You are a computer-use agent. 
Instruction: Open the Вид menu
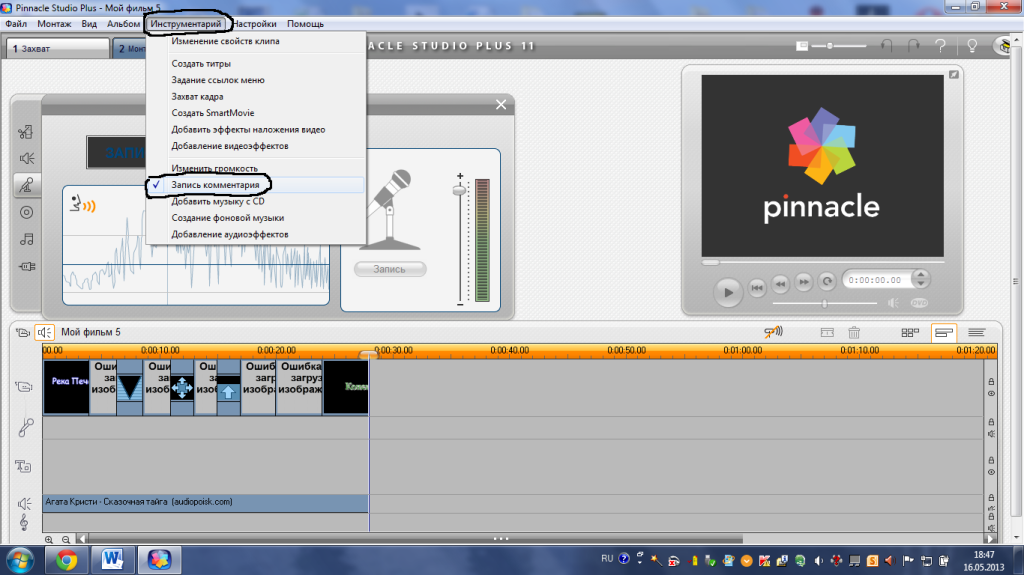89,24
